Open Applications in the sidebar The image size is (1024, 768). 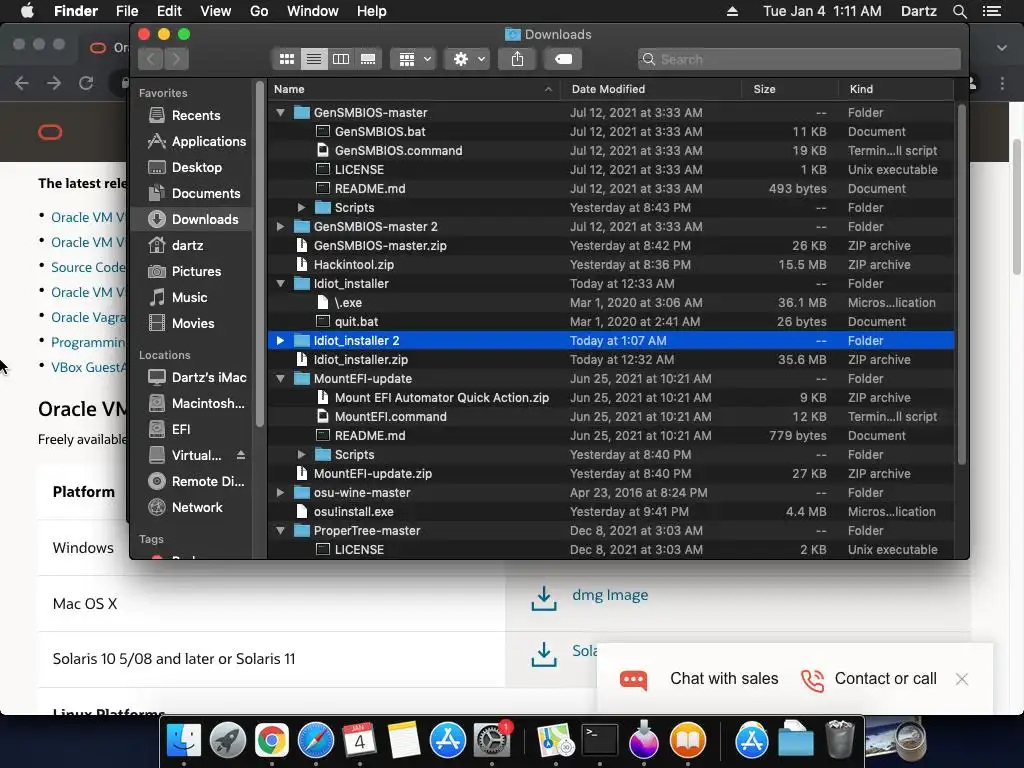190,142
